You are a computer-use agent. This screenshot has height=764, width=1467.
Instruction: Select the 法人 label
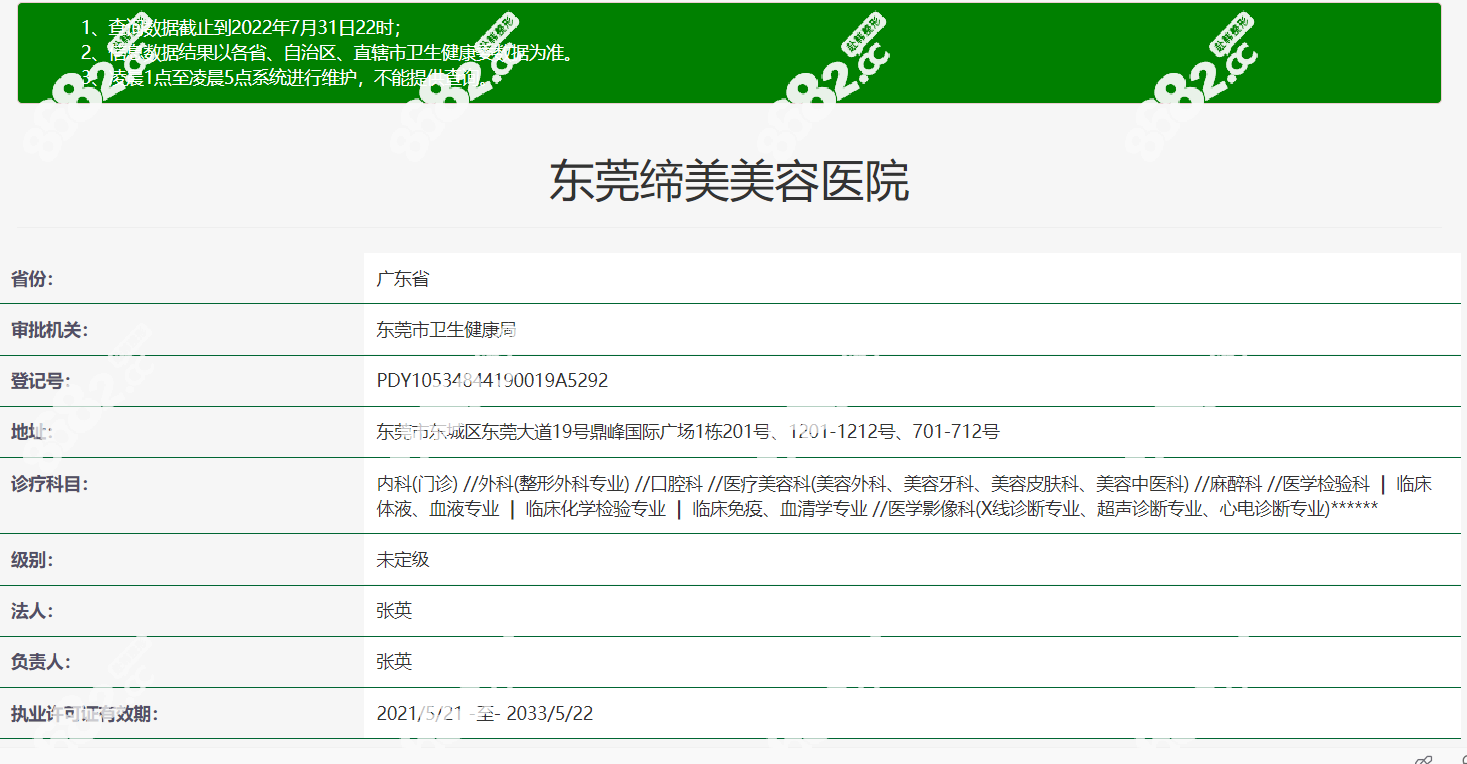pos(32,610)
